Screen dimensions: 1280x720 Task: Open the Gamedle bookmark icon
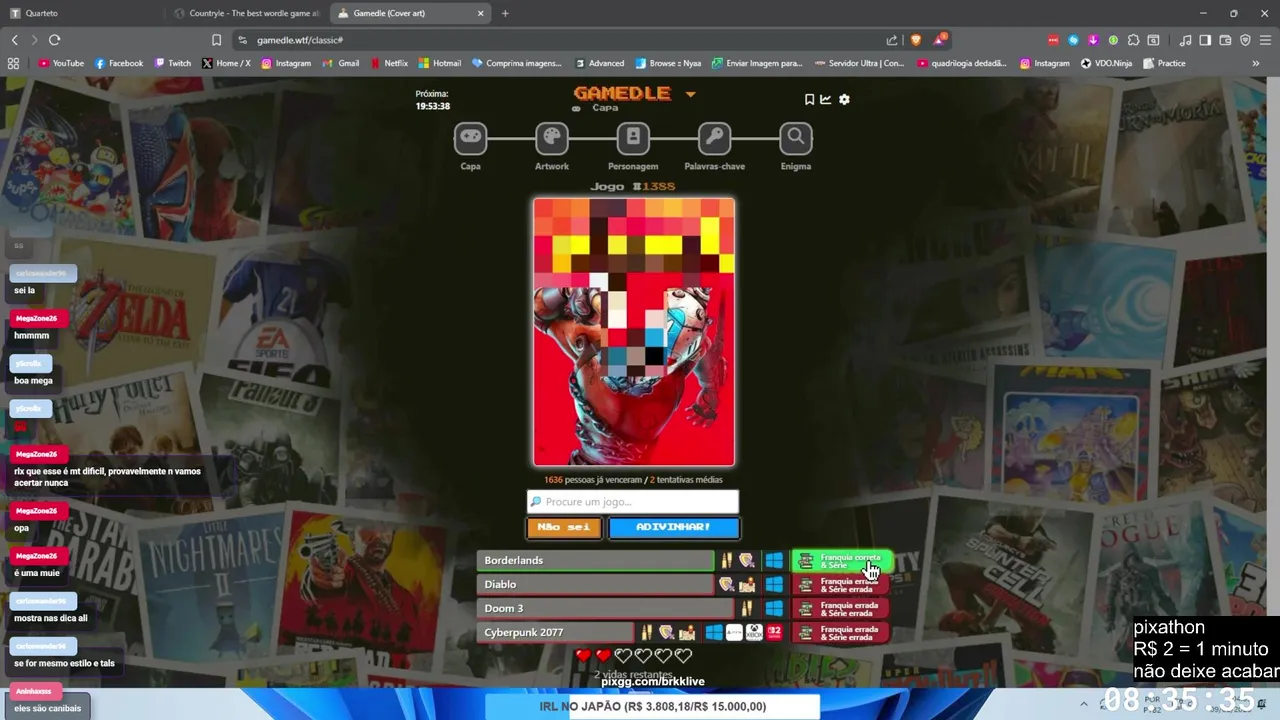point(809,99)
